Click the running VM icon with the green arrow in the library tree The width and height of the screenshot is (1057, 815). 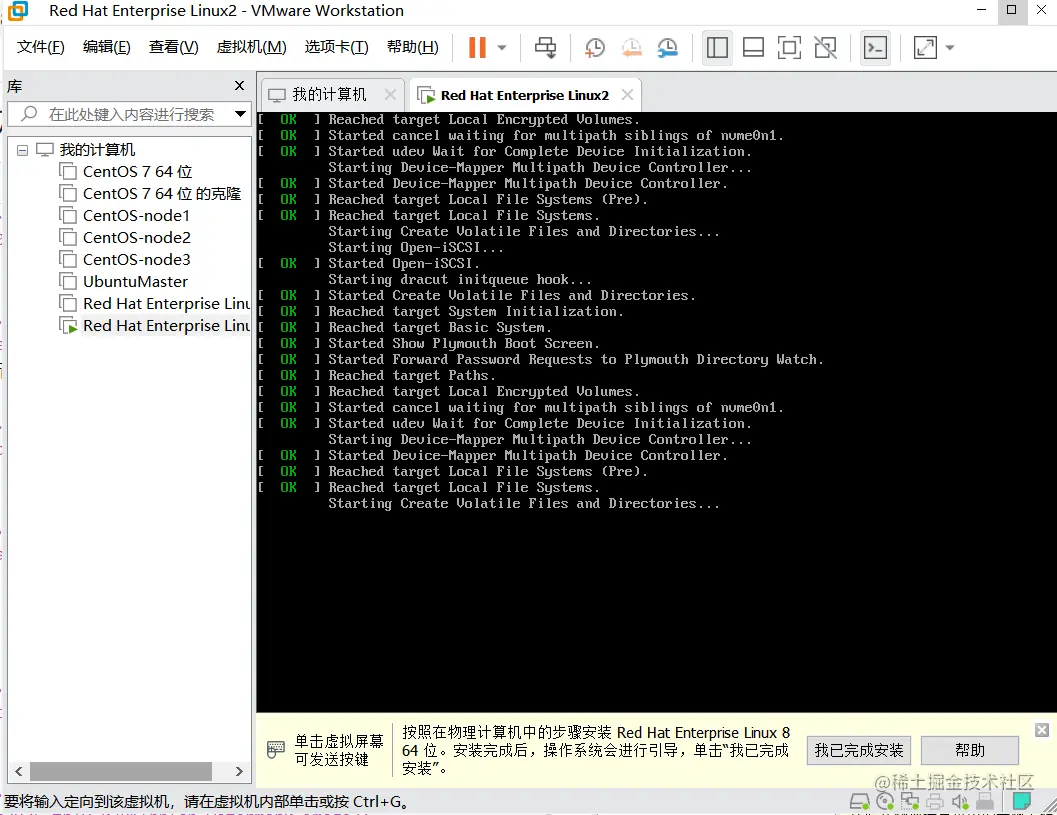click(x=68, y=326)
